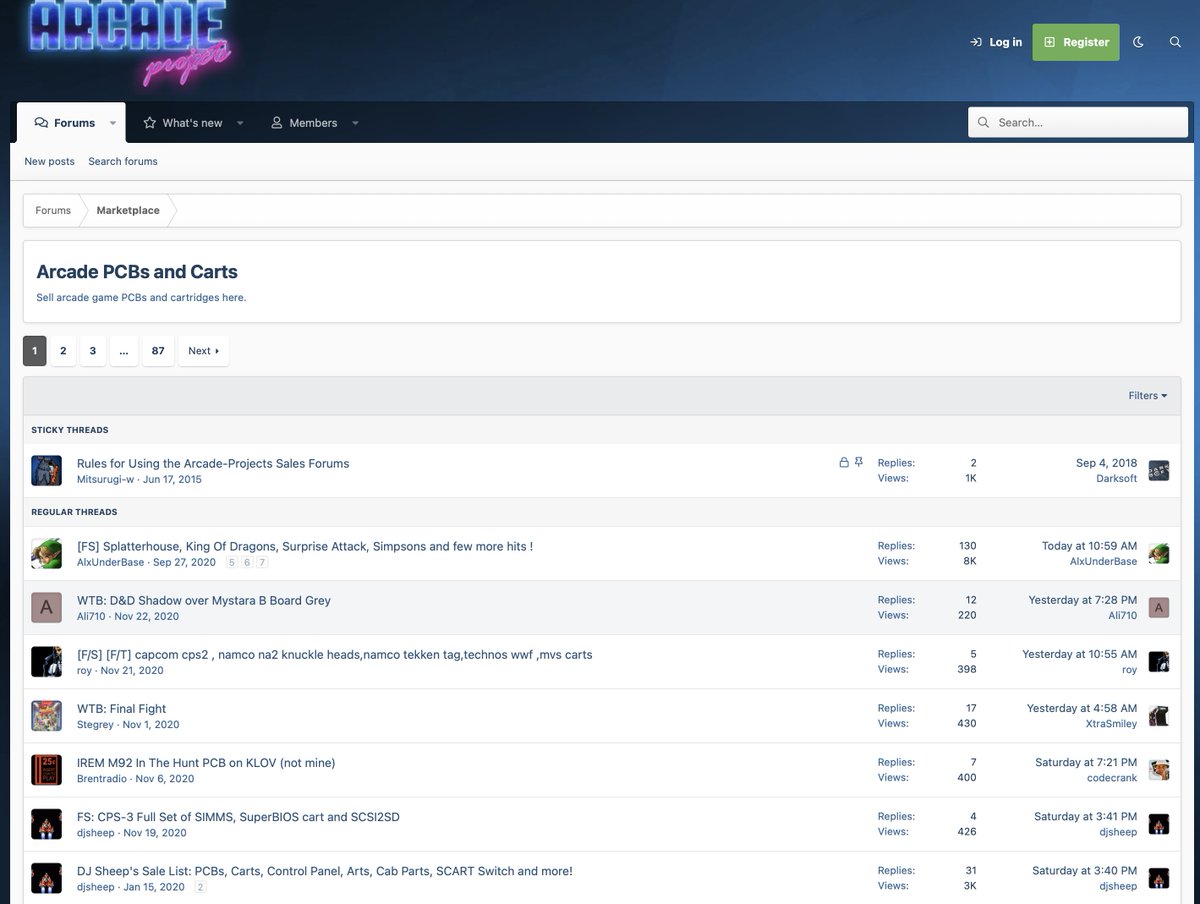This screenshot has height=904, width=1200.
Task: Open the WTB: Final Fight thread
Action: tap(122, 708)
